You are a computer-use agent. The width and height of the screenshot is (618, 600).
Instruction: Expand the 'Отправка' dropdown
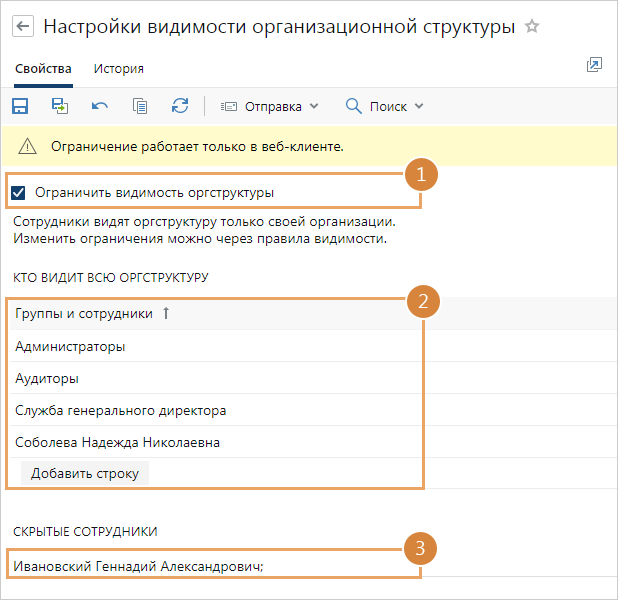point(269,106)
